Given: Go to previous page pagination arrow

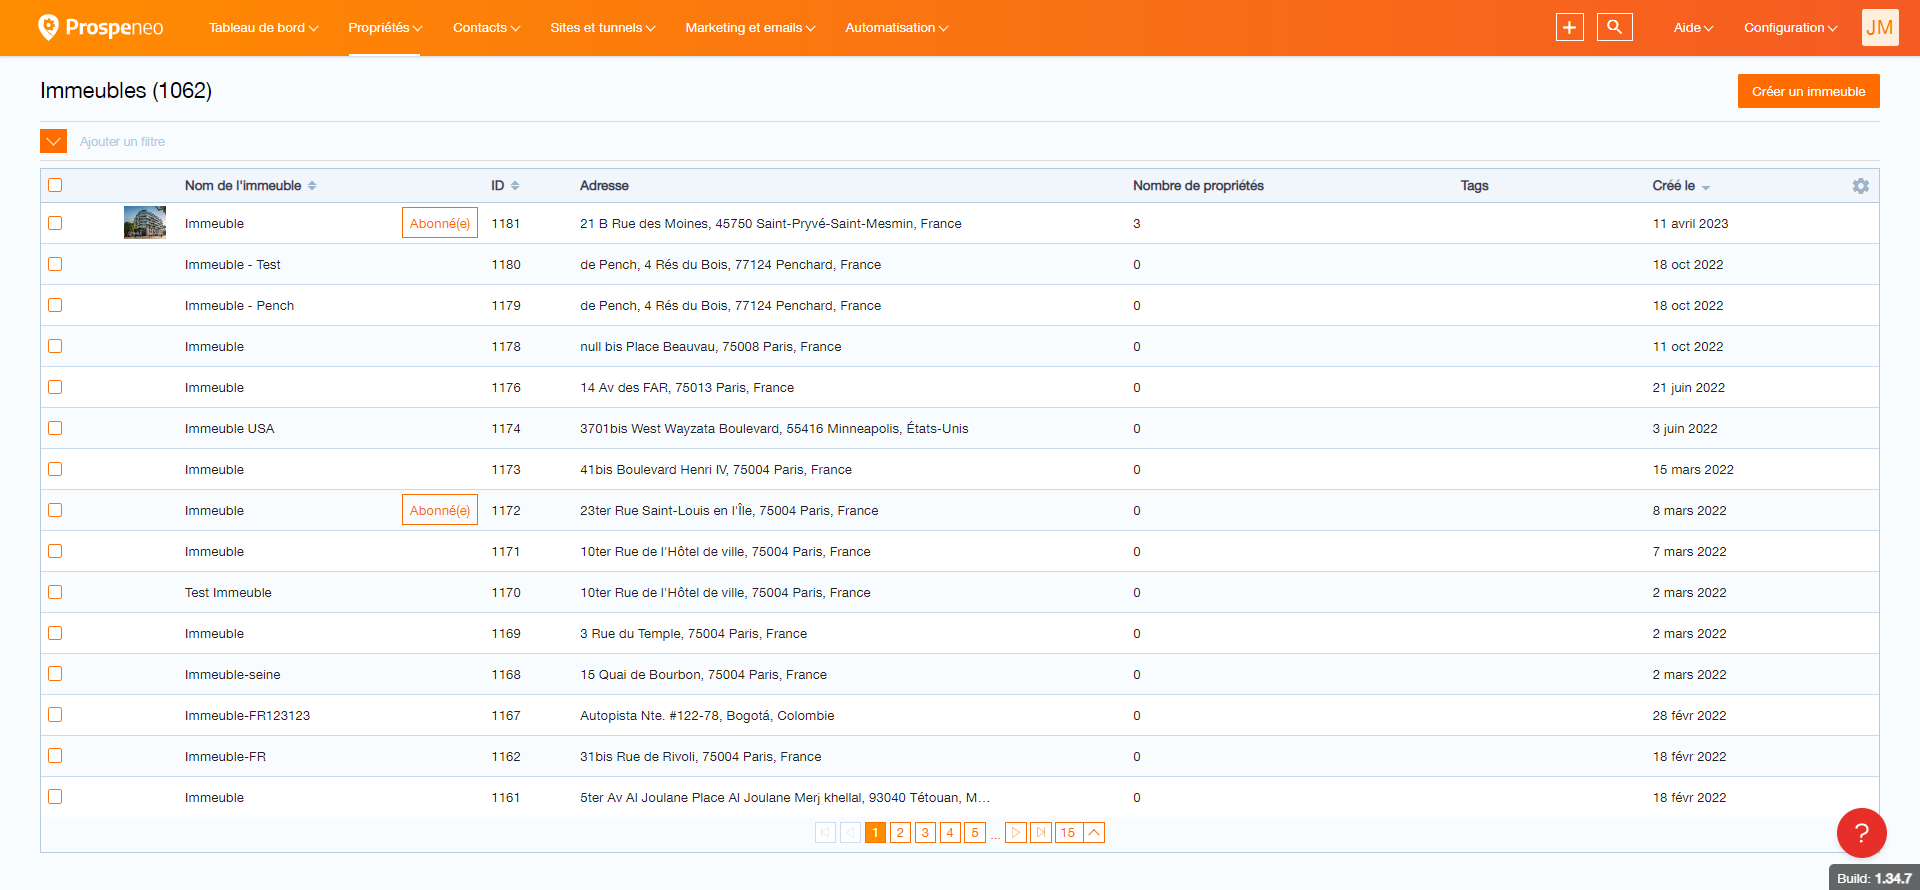Looking at the screenshot, I should [850, 832].
